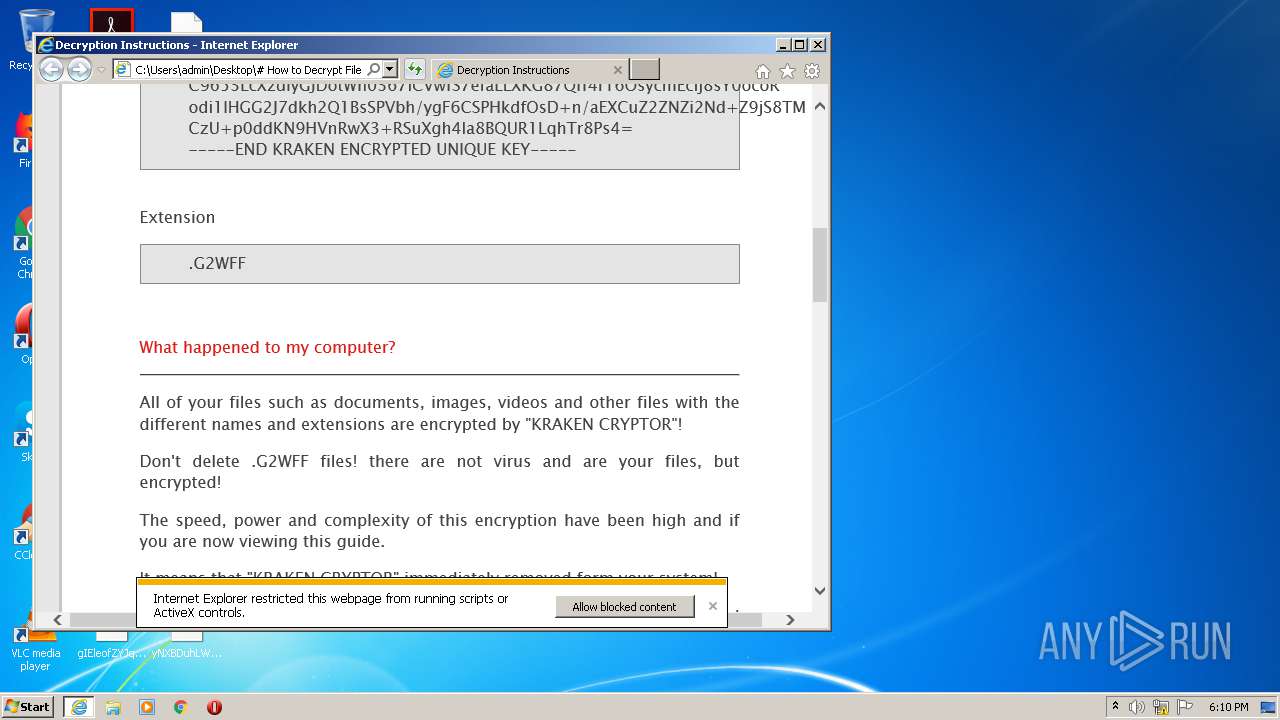Maximize the Internet Explorer window
1280x720 pixels.
click(800, 45)
